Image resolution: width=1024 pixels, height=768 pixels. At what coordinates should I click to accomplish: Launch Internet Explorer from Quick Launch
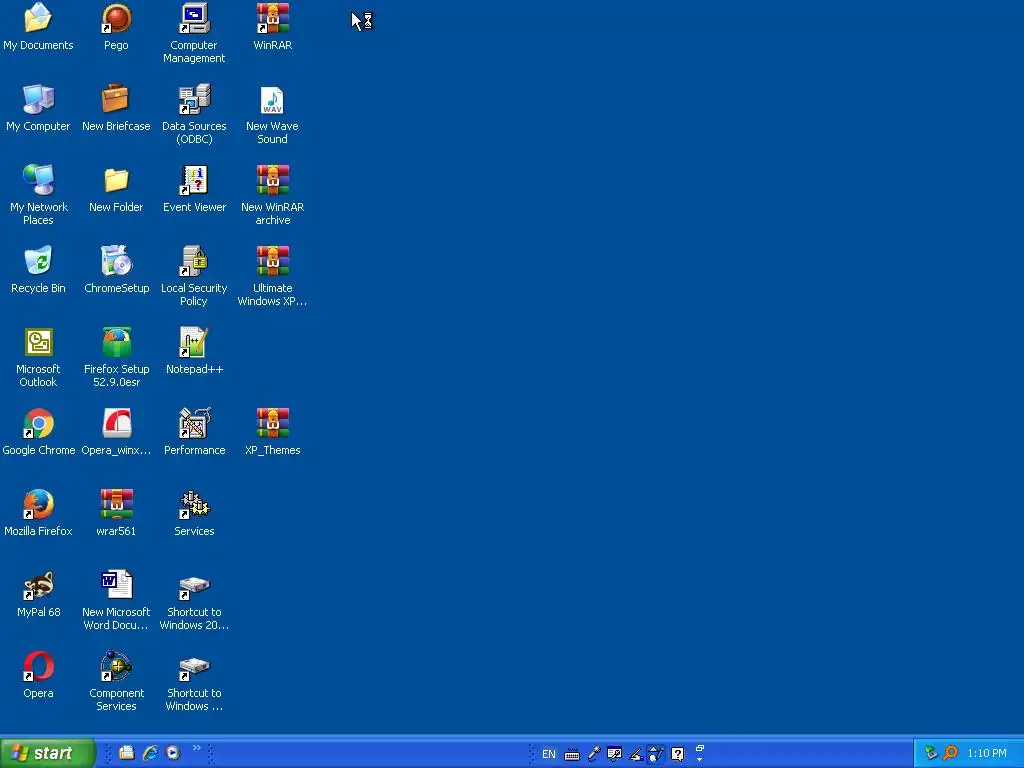tap(150, 753)
